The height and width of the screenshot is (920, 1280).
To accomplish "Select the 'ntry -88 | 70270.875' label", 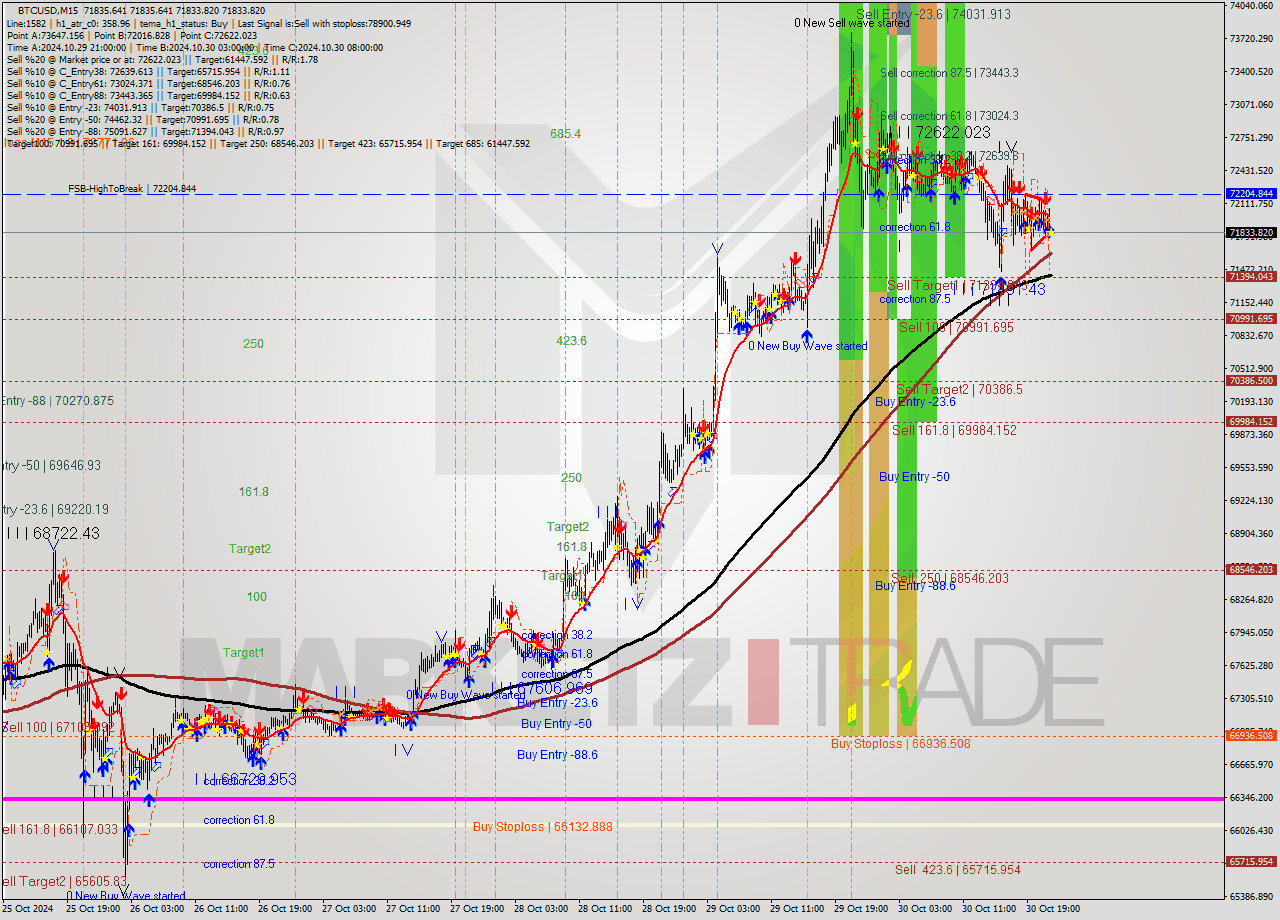I will tap(57, 401).
